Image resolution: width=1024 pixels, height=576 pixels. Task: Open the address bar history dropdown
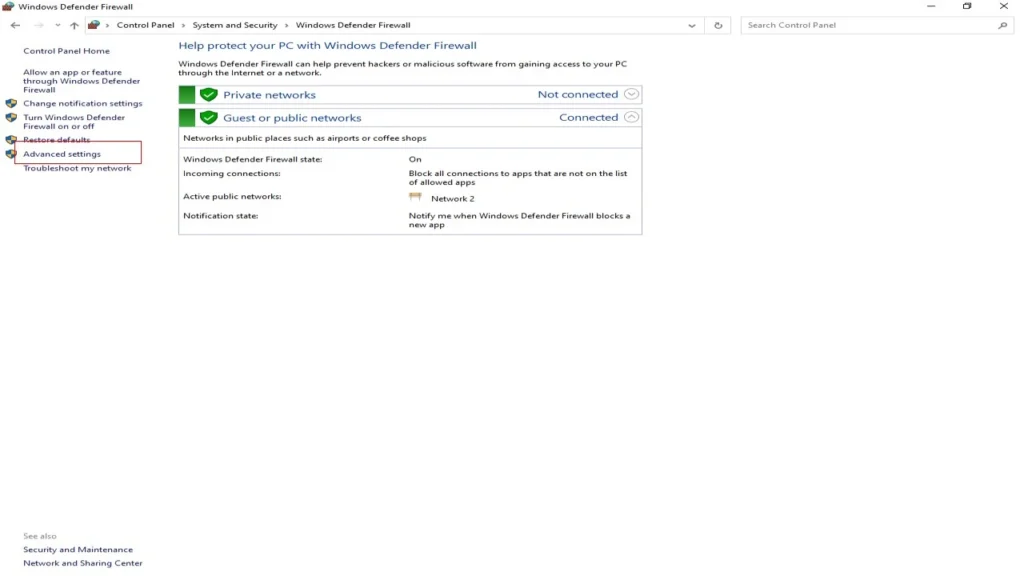click(692, 25)
